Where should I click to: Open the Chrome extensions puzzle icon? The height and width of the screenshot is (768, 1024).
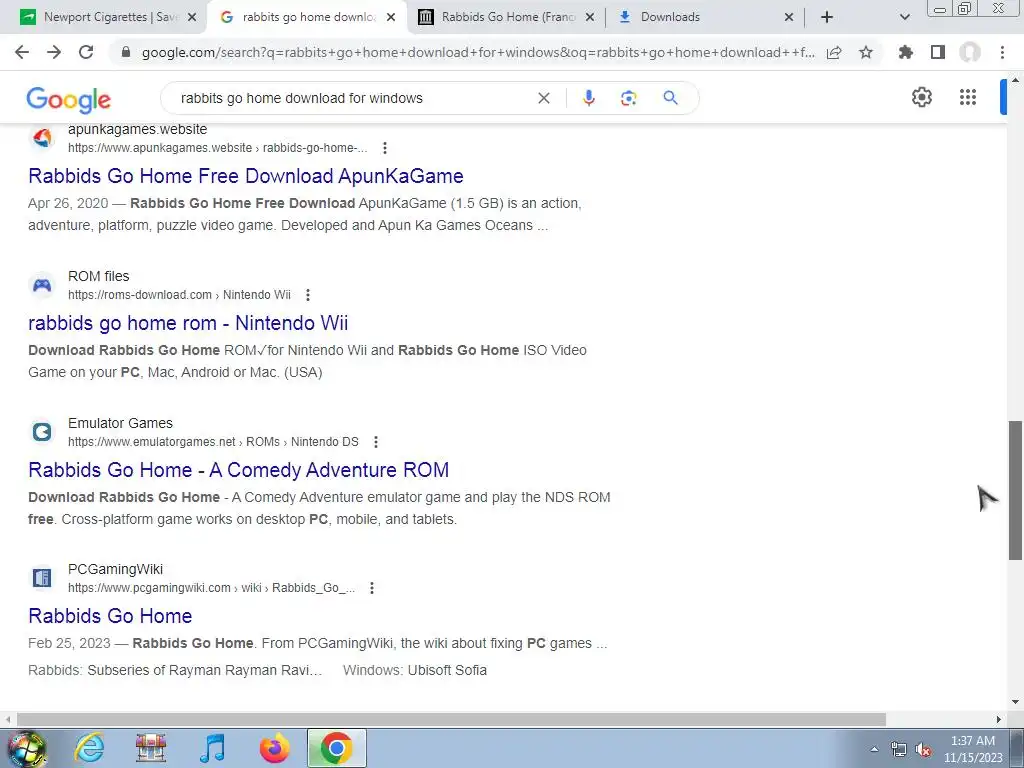coord(905,52)
